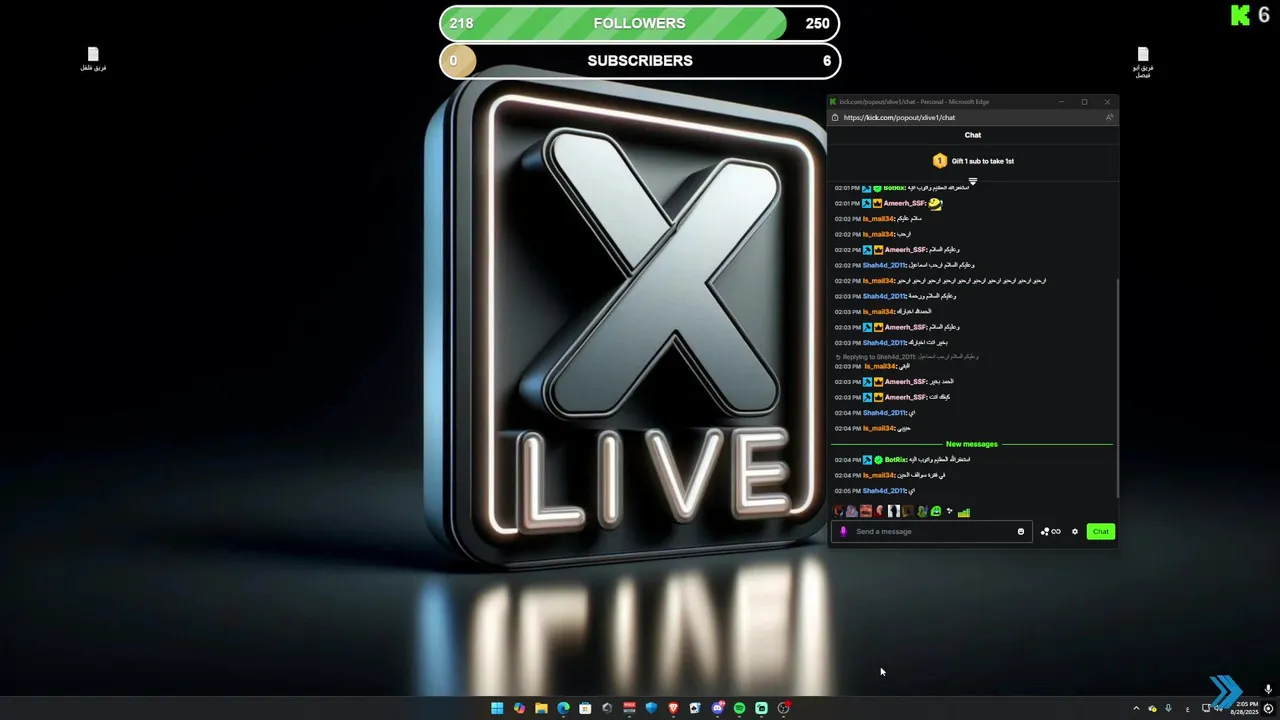Image resolution: width=1280 pixels, height=720 pixels.
Task: Insert the green bar-chart emote
Action: pyautogui.click(x=964, y=512)
